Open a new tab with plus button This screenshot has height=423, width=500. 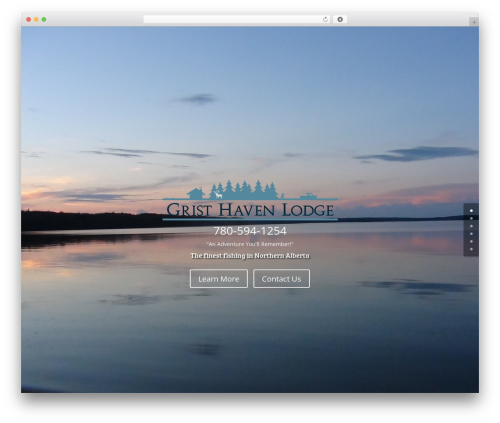[474, 22]
